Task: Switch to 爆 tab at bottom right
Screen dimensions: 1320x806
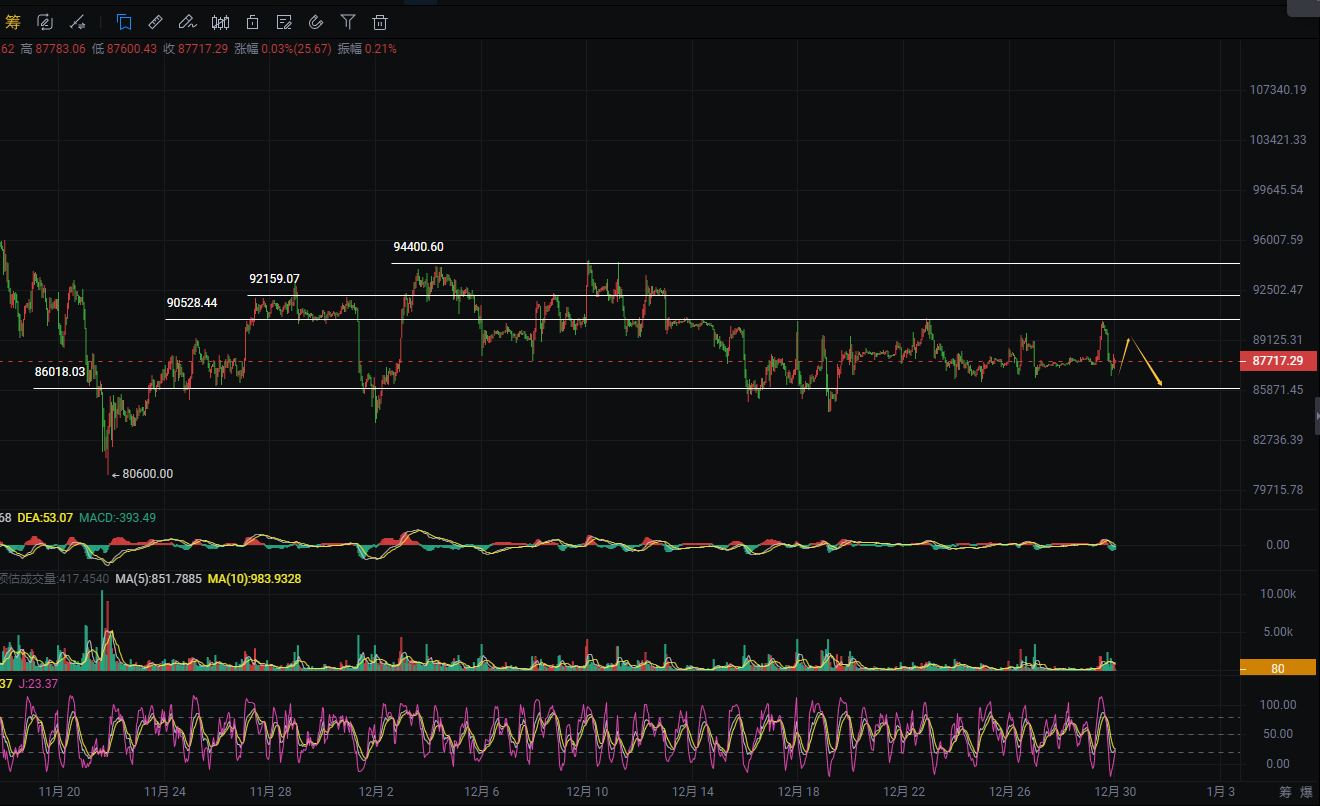Action: point(1309,793)
